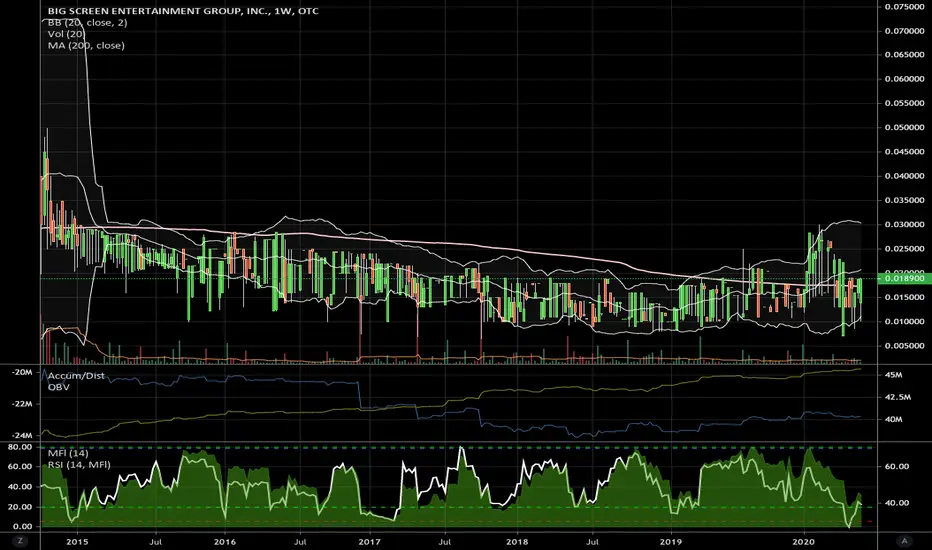Click the Z timezone button below the chart
The image size is (932, 550).
tap(20, 541)
